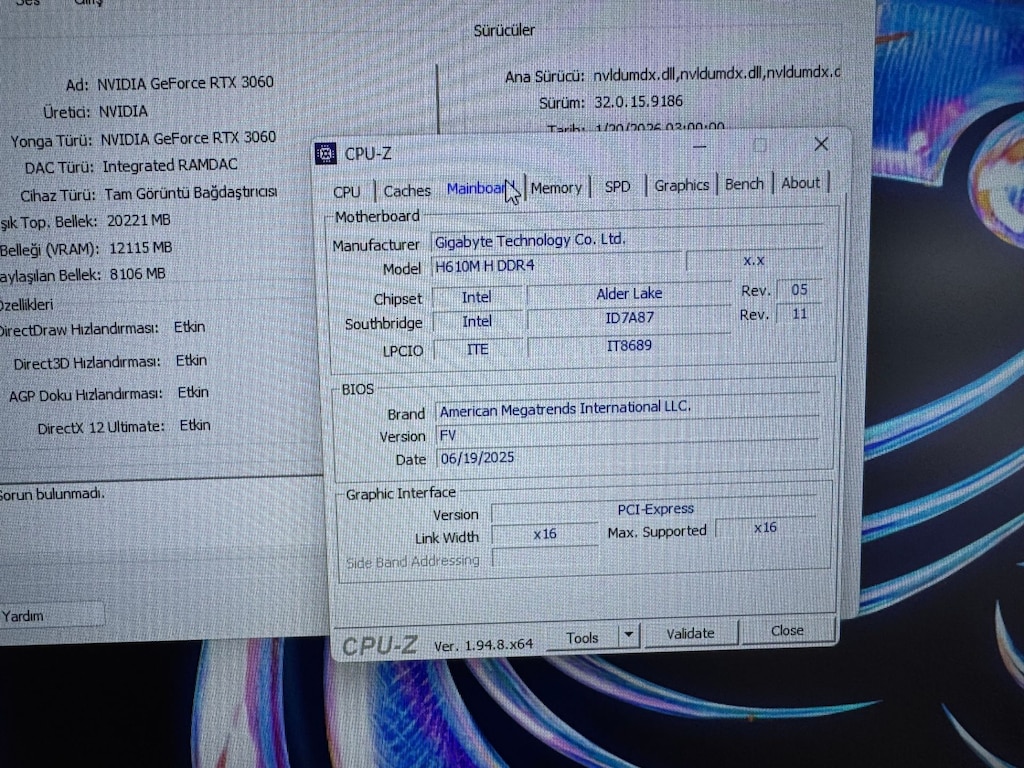Click the VRAM value 12115 MB
The height and width of the screenshot is (768, 1024).
140,248
